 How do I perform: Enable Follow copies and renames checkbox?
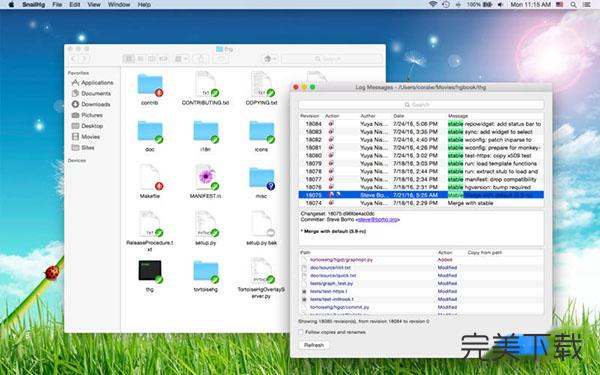click(x=301, y=332)
